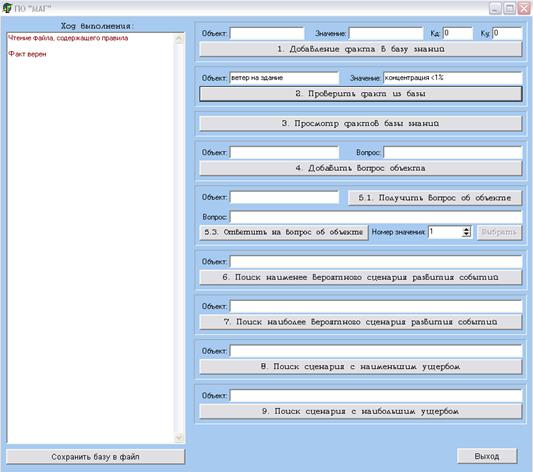Viewport: 533px width, 472px height.
Task: Click the Выход button
Action: tap(487, 456)
